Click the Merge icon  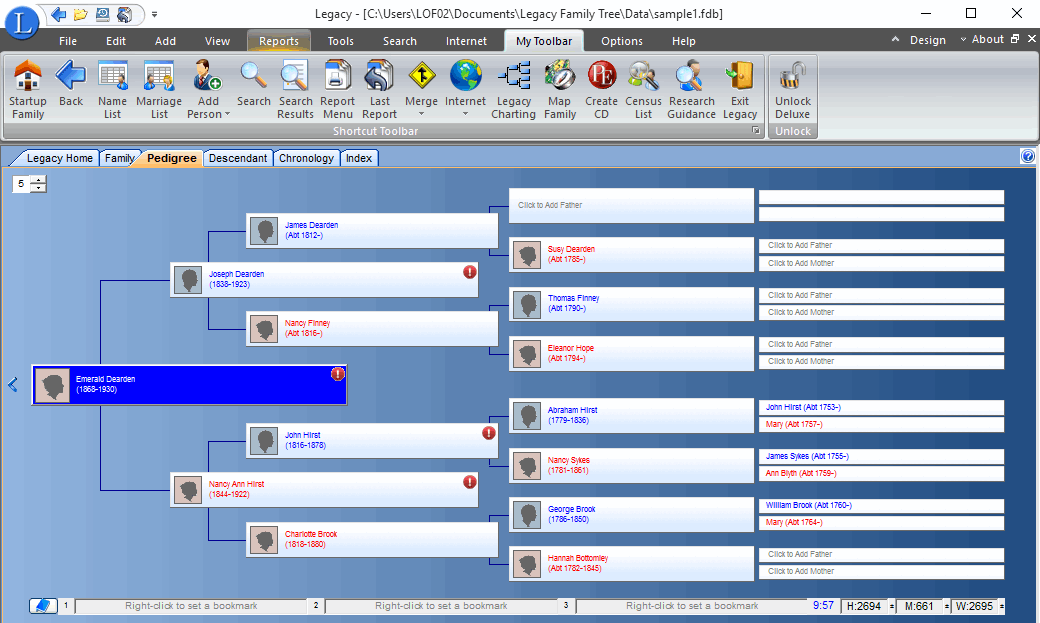click(422, 76)
